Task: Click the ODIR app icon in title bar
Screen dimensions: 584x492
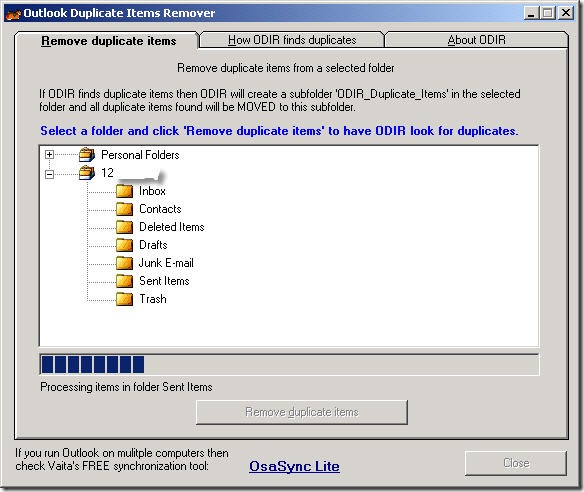Action: (13, 14)
